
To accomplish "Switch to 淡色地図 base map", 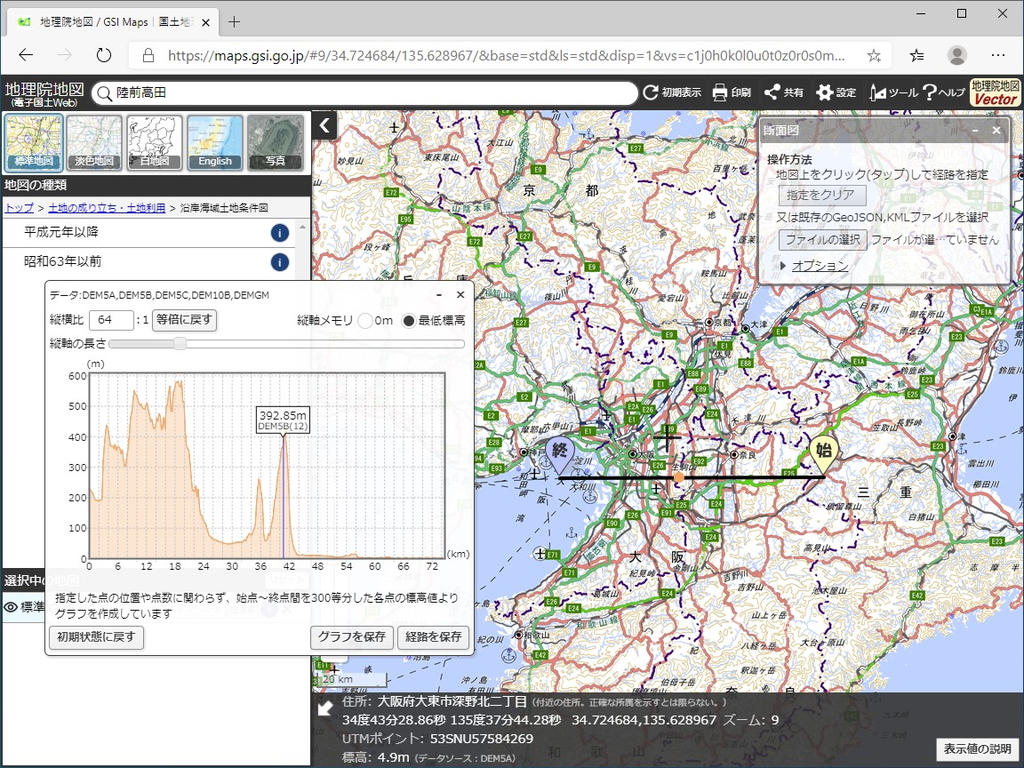I will pyautogui.click(x=94, y=142).
